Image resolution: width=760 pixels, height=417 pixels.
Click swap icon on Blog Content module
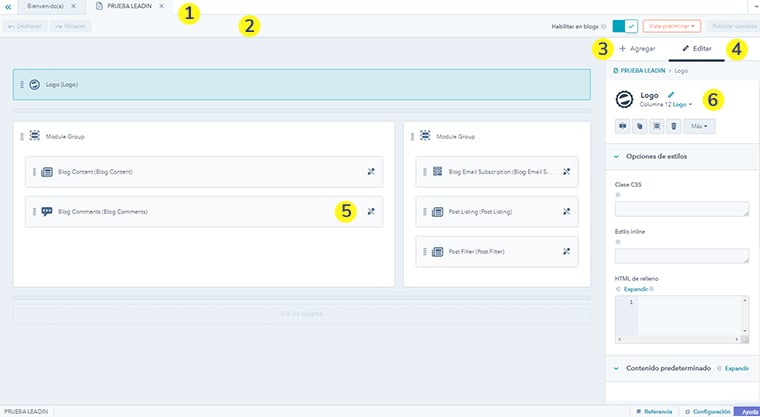coord(371,172)
